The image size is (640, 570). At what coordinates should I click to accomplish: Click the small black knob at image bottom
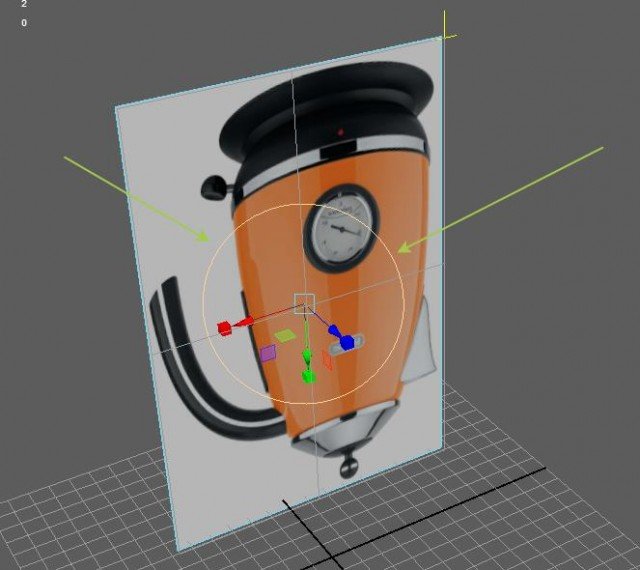[348, 463]
